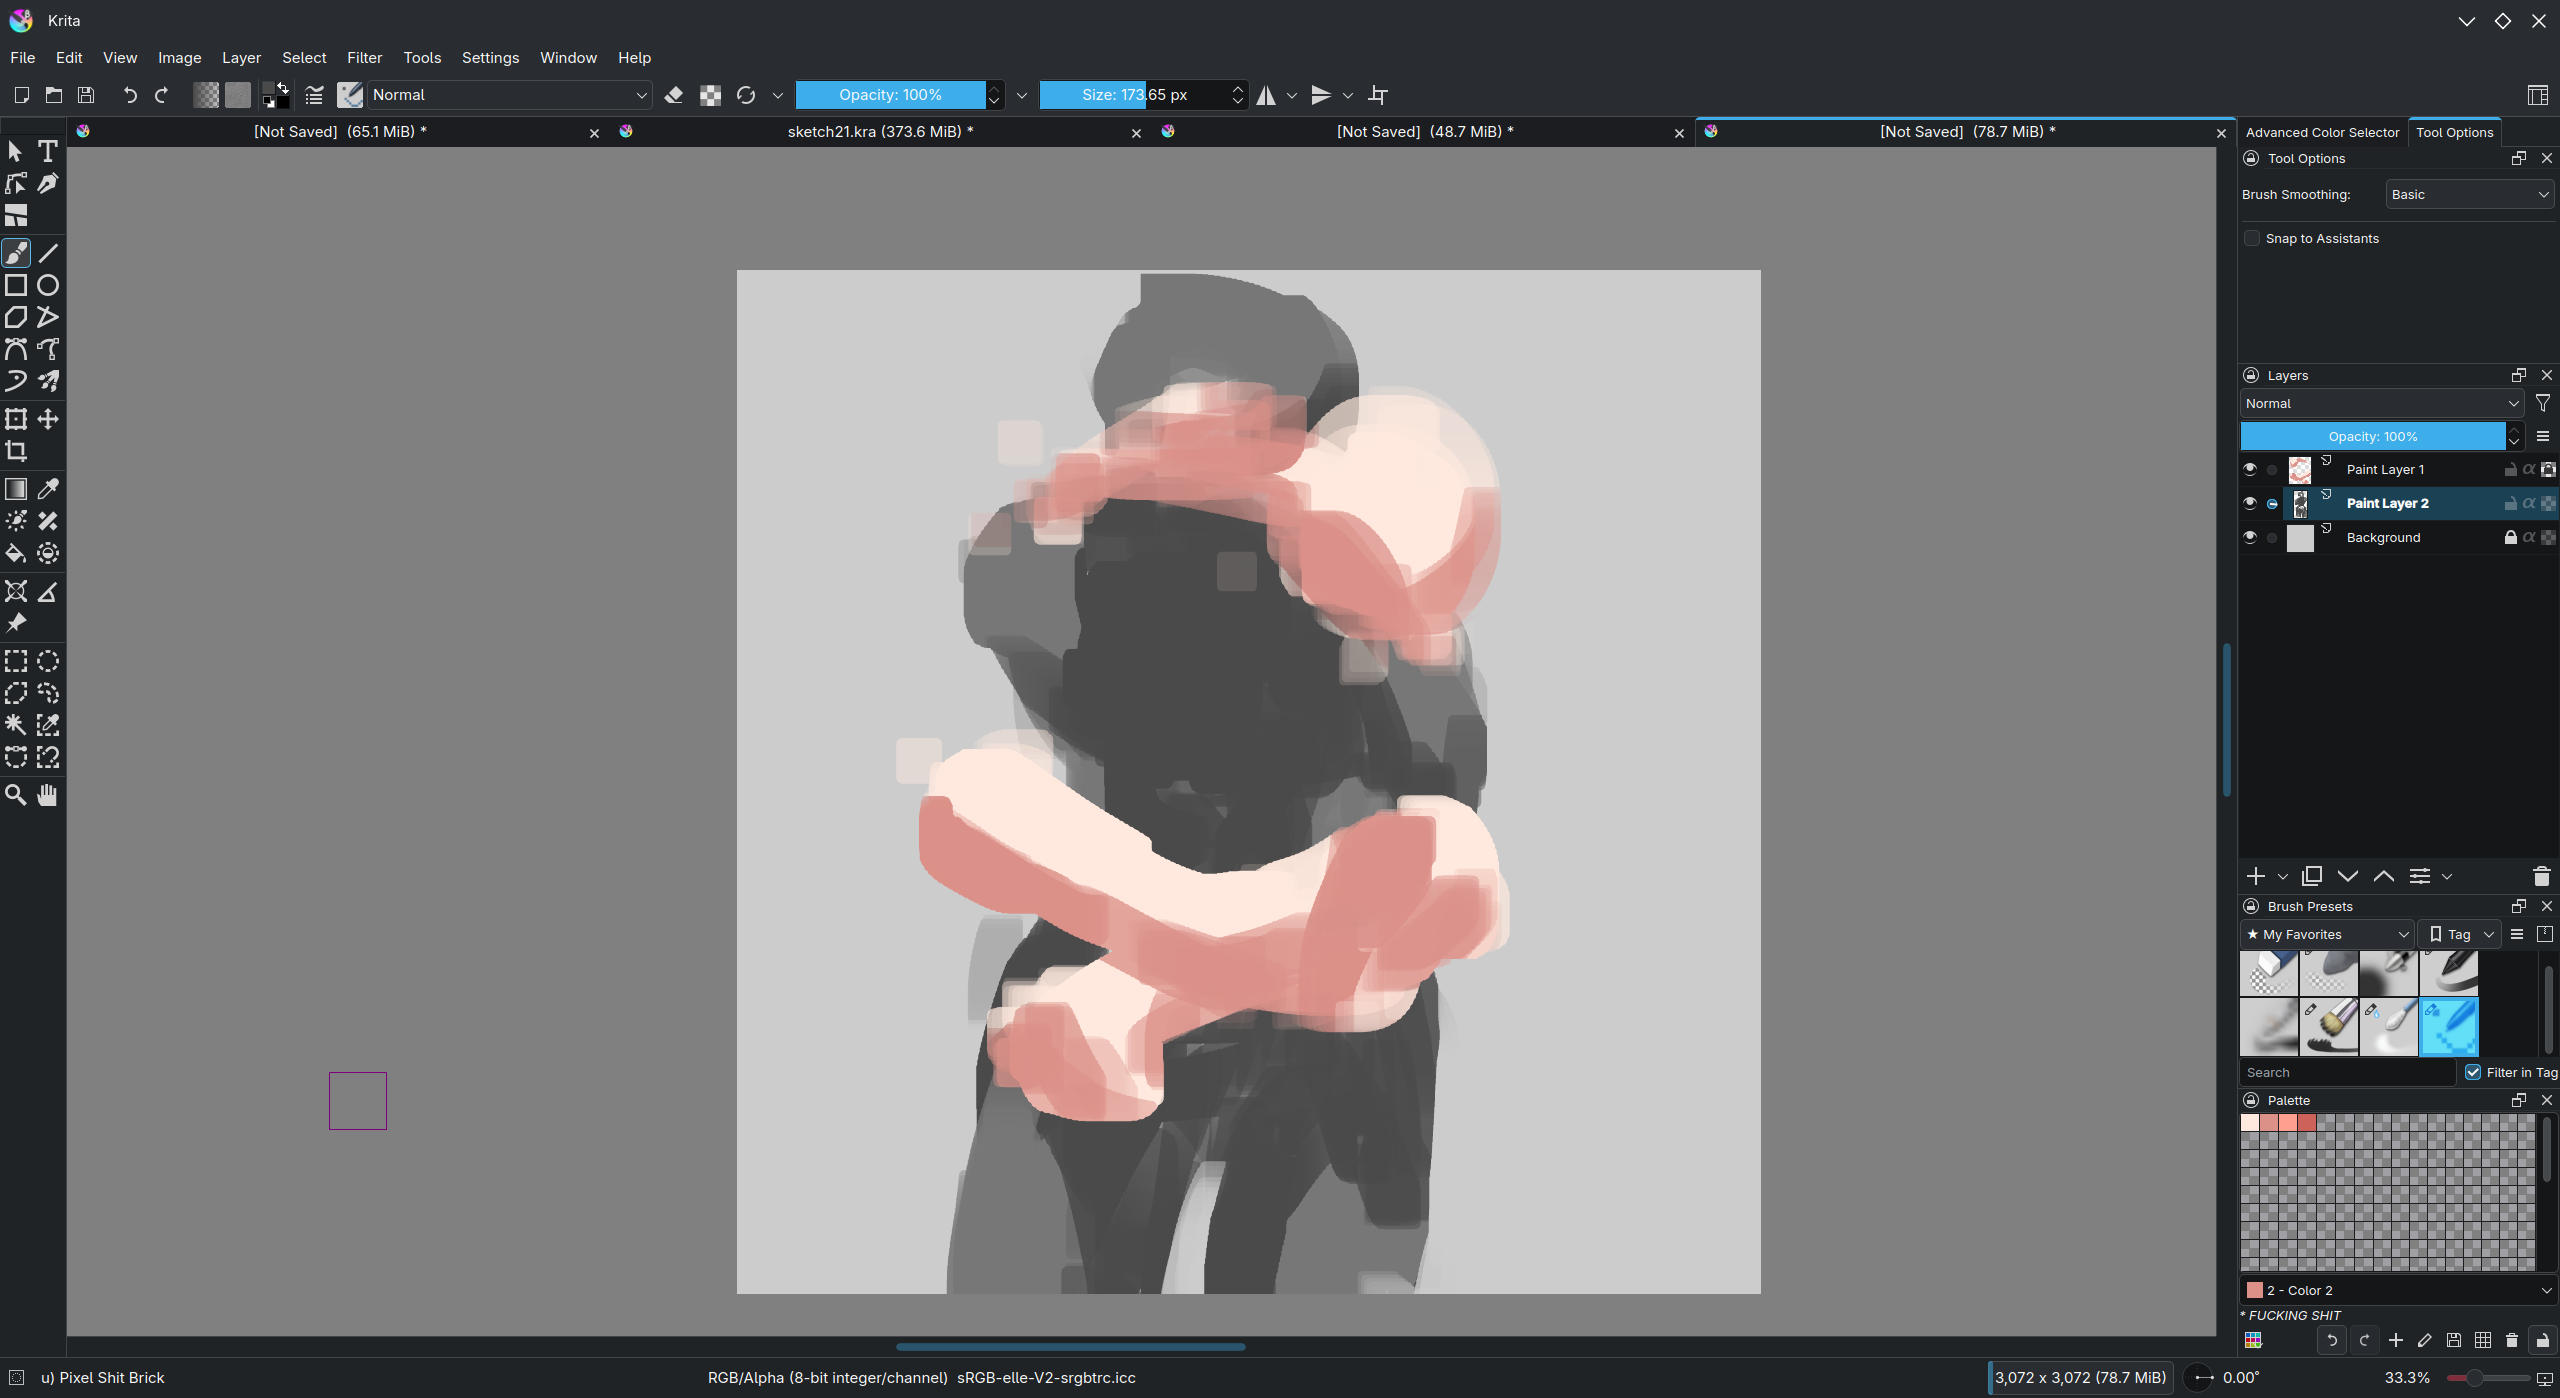Image resolution: width=2560 pixels, height=1398 pixels.
Task: Open the Filter menu
Action: (364, 58)
